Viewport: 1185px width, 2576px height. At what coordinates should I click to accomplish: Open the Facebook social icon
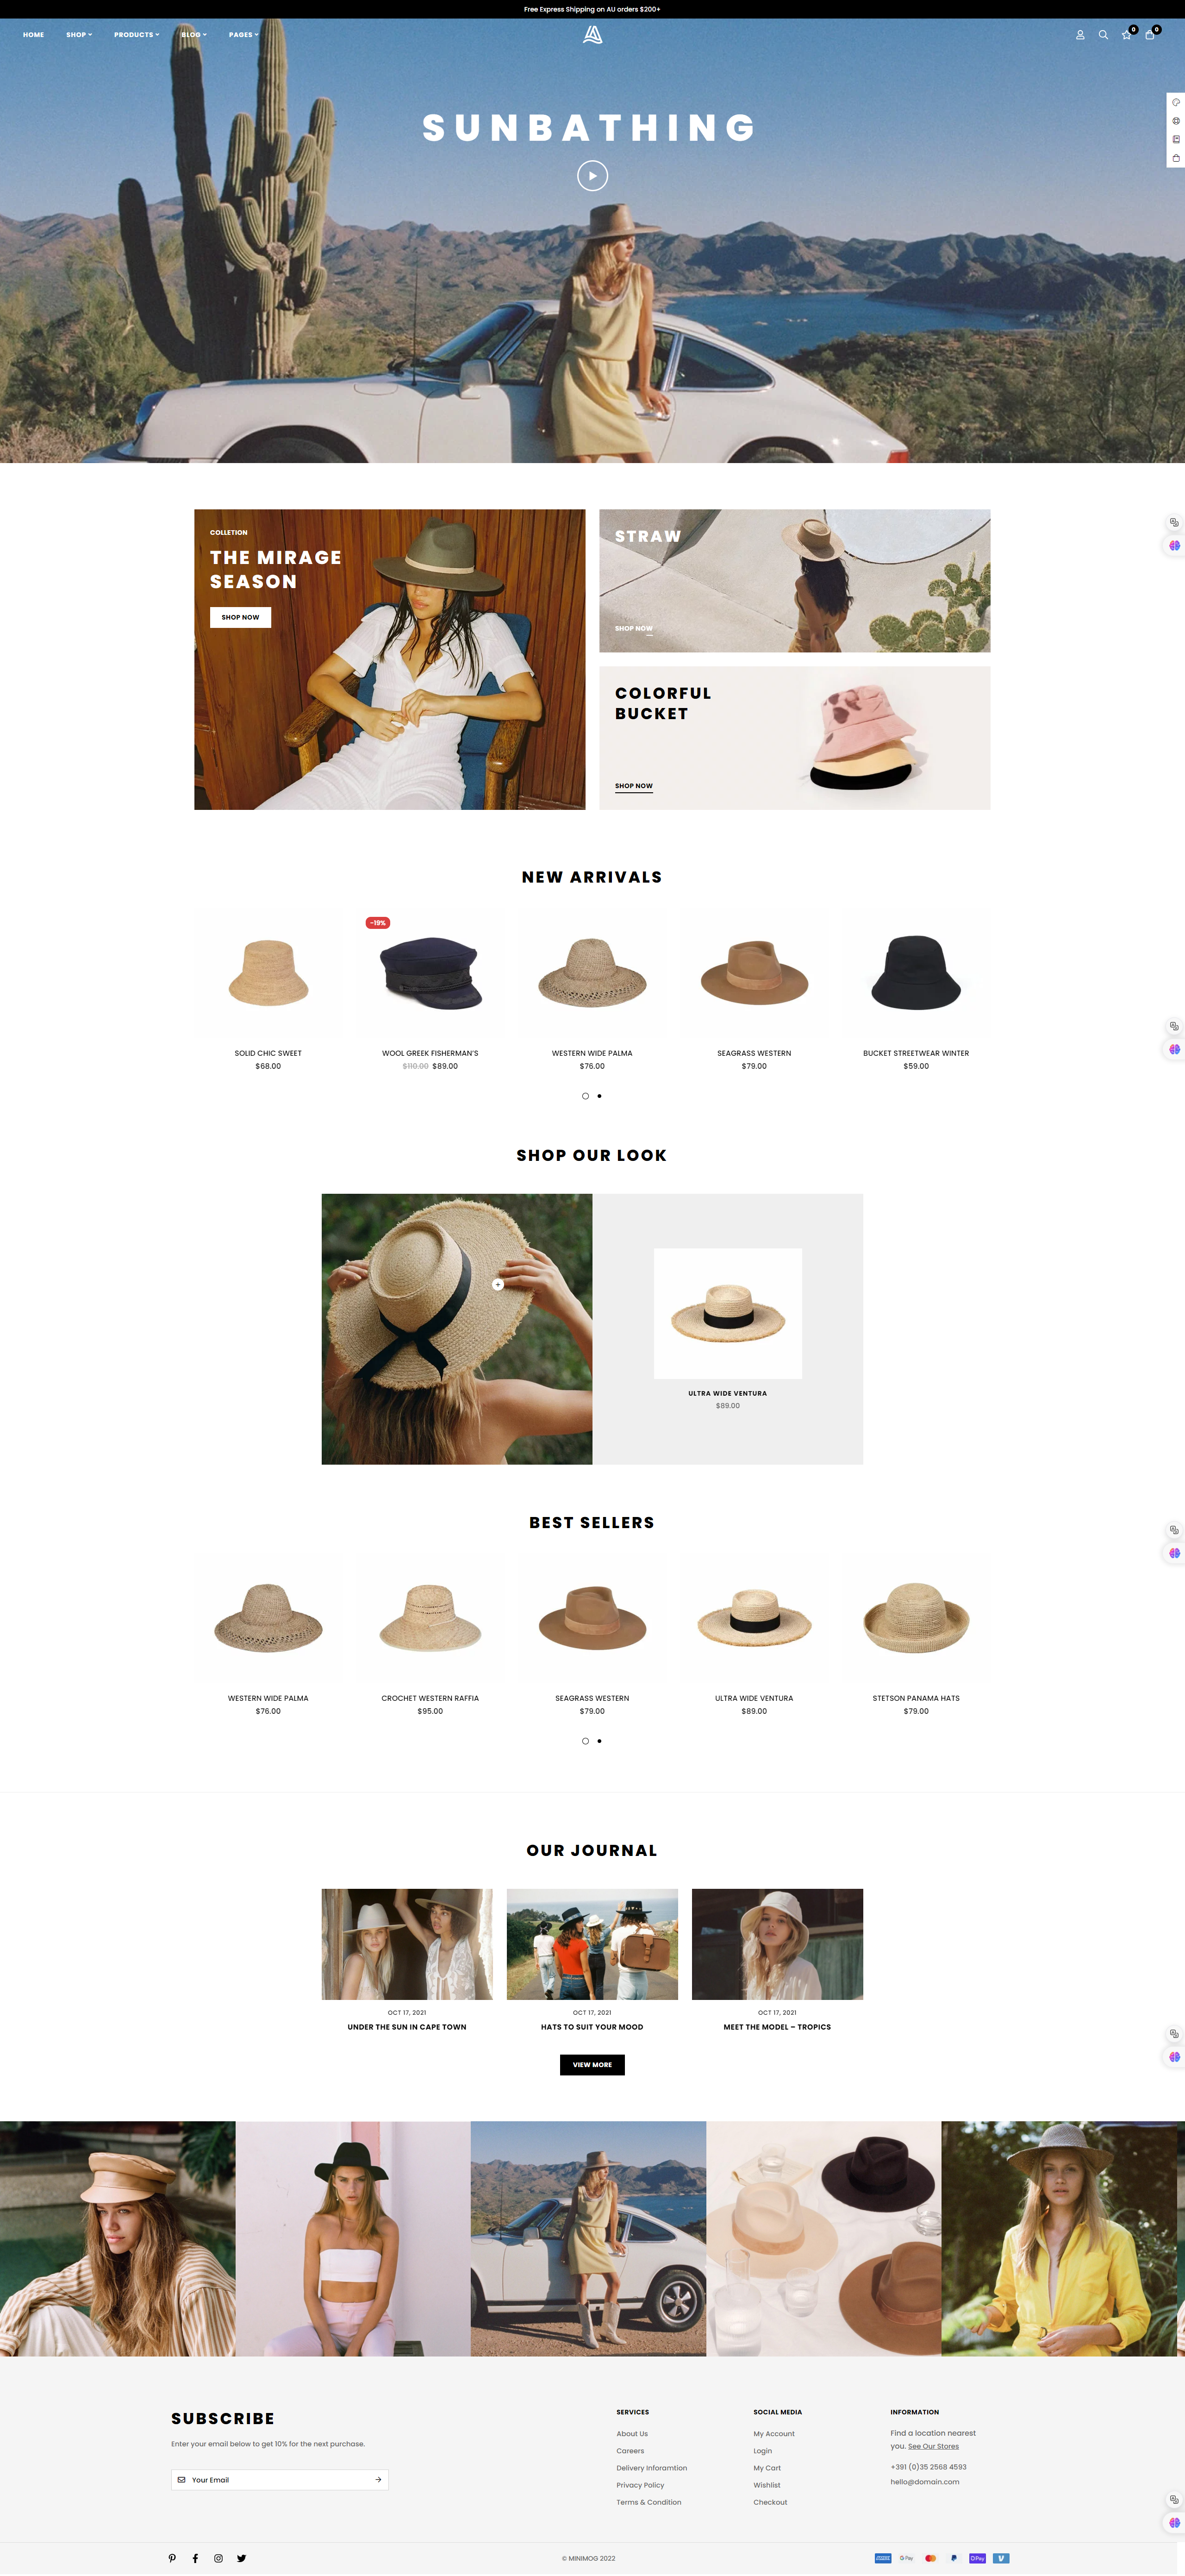coord(195,2558)
